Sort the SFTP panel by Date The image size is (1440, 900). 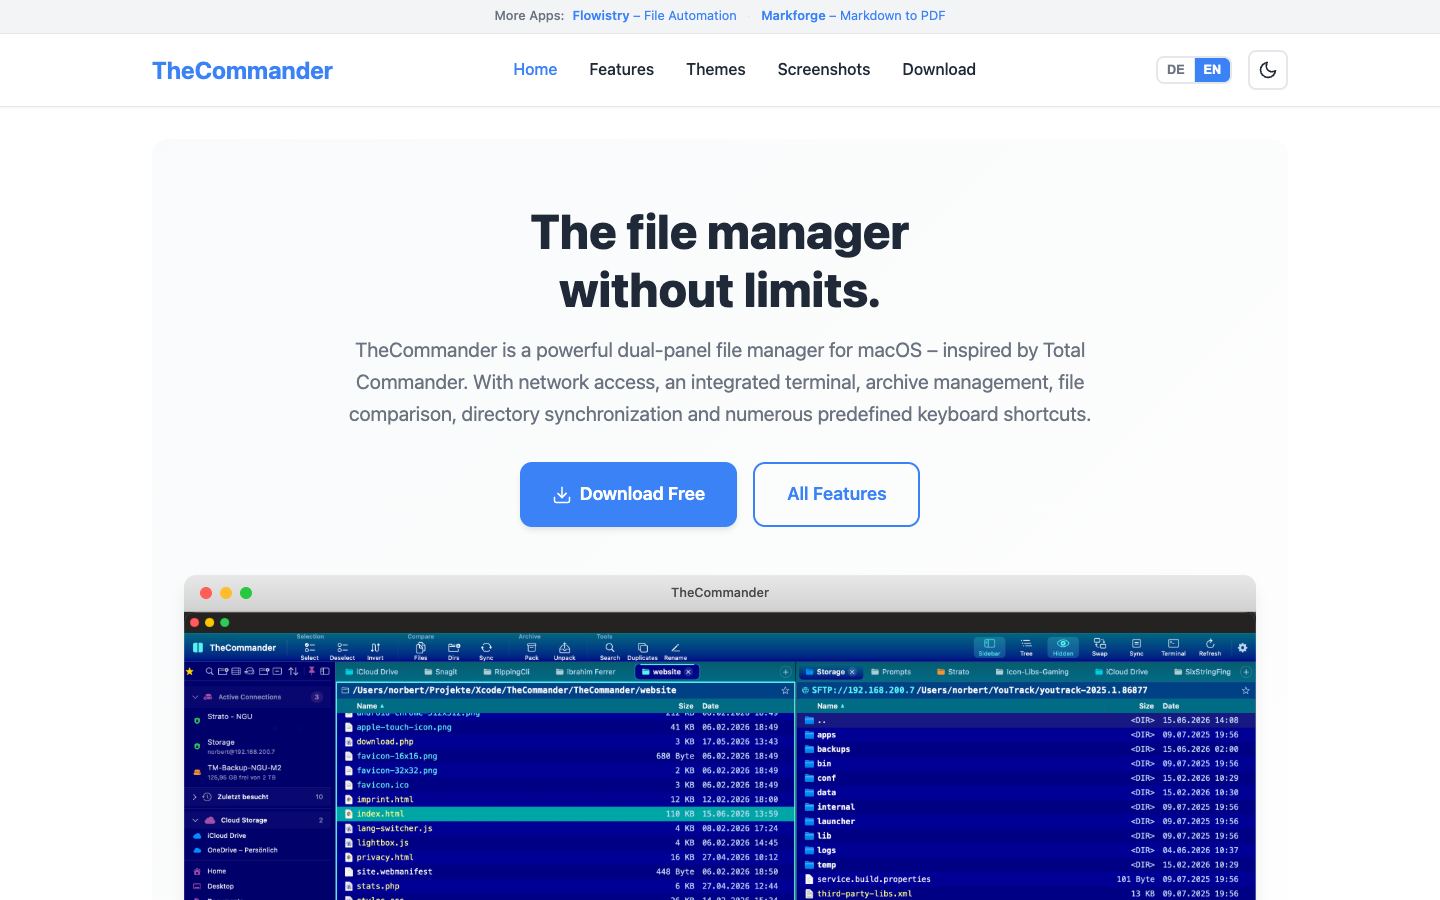[x=1171, y=706]
